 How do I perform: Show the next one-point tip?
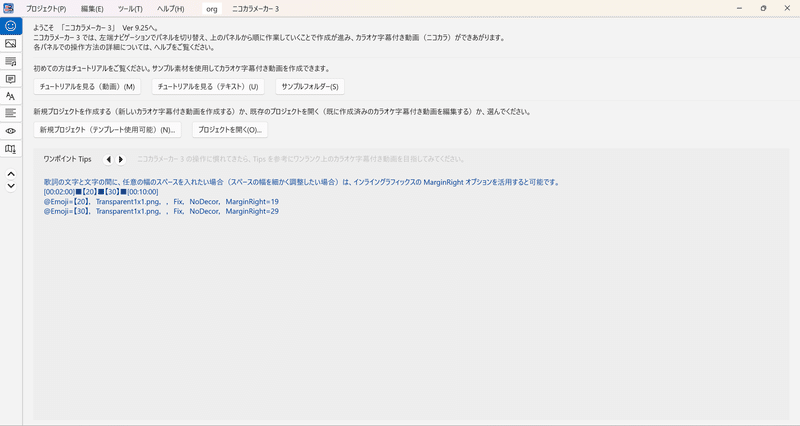coord(121,160)
